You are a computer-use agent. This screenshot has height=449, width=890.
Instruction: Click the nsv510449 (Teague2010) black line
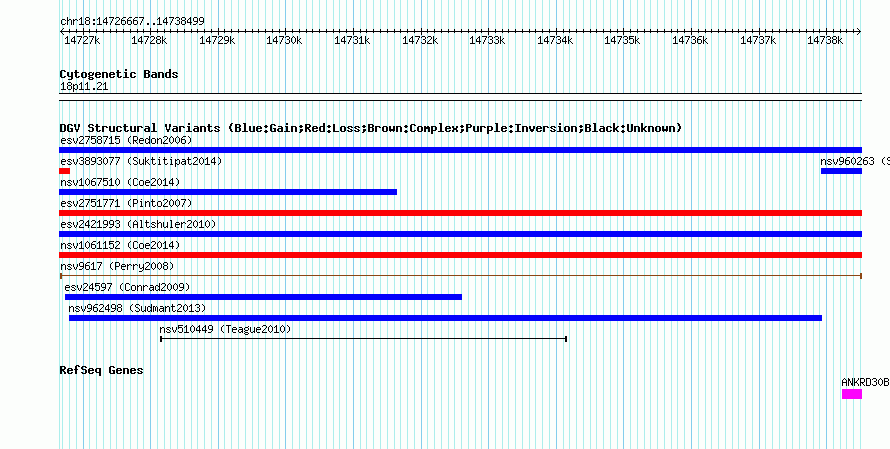point(364,339)
